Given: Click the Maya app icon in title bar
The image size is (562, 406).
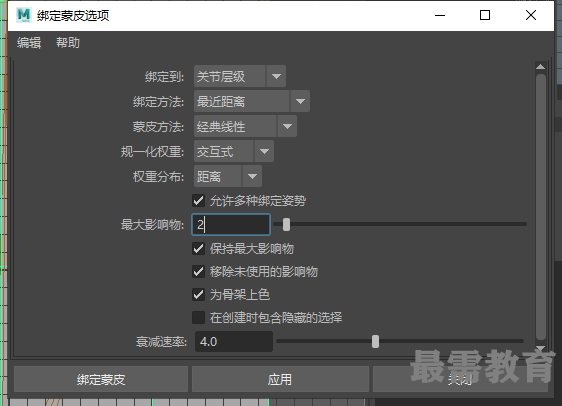Looking at the screenshot, I should [24, 15].
